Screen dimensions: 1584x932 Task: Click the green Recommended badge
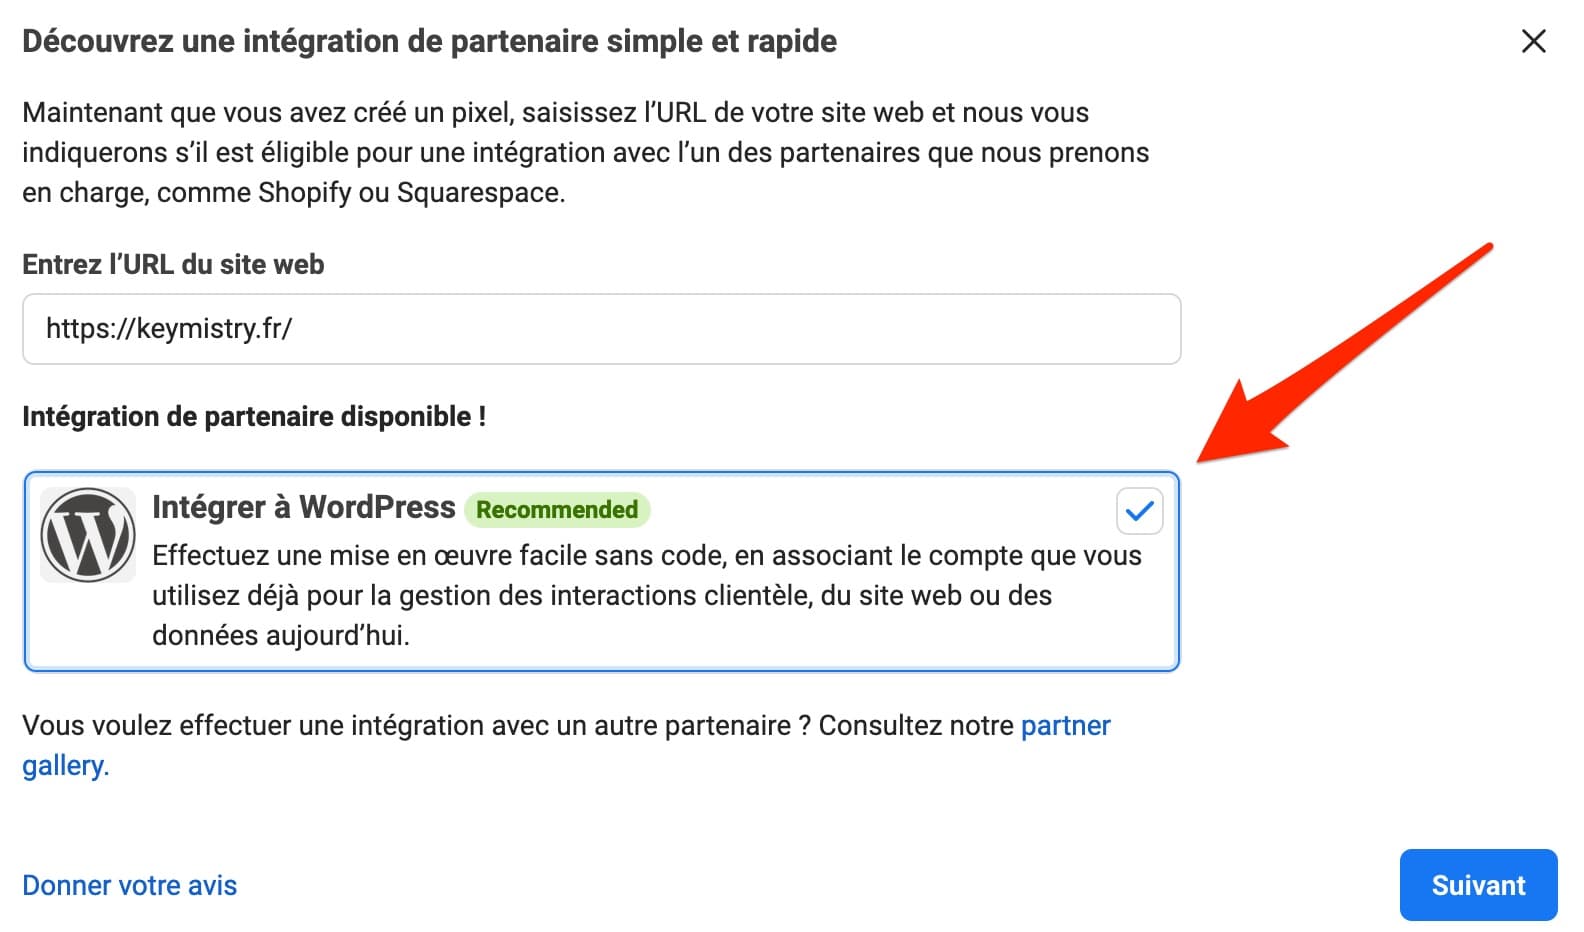coord(556,510)
